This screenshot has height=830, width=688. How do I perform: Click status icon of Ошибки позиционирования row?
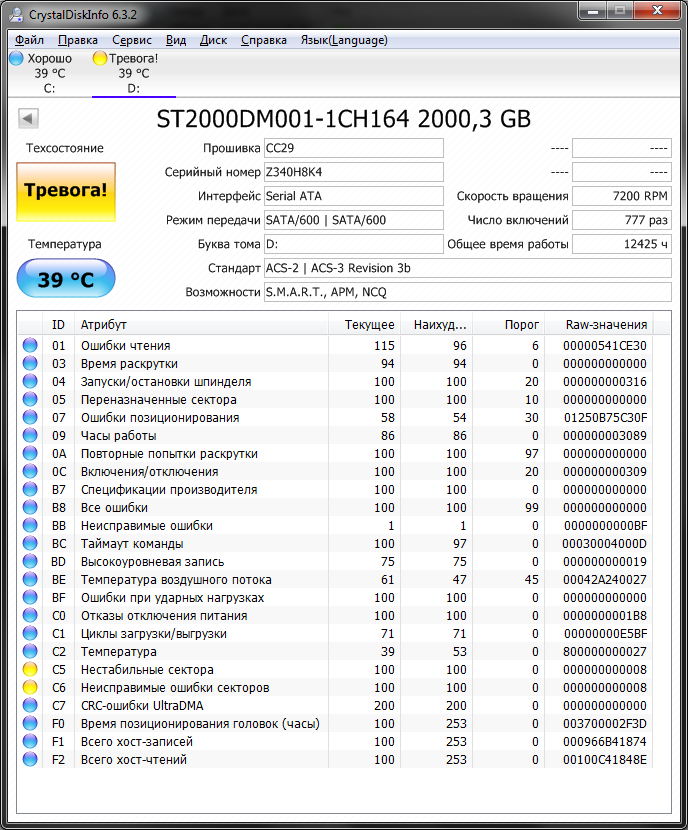(x=30, y=417)
